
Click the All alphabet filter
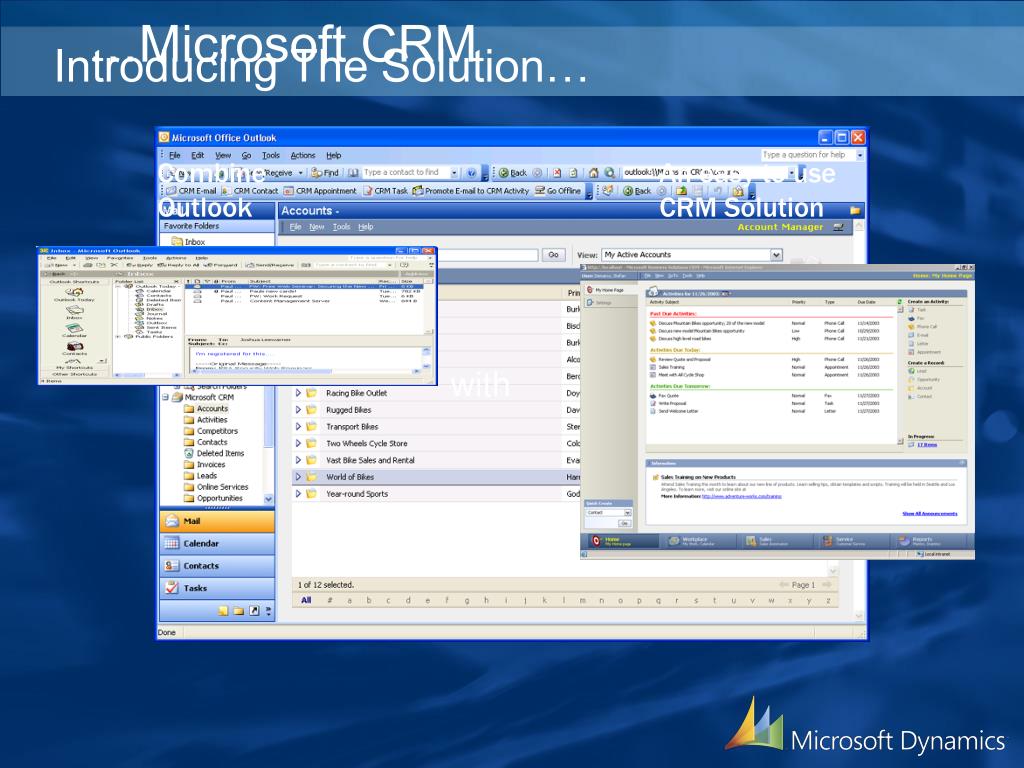[306, 600]
